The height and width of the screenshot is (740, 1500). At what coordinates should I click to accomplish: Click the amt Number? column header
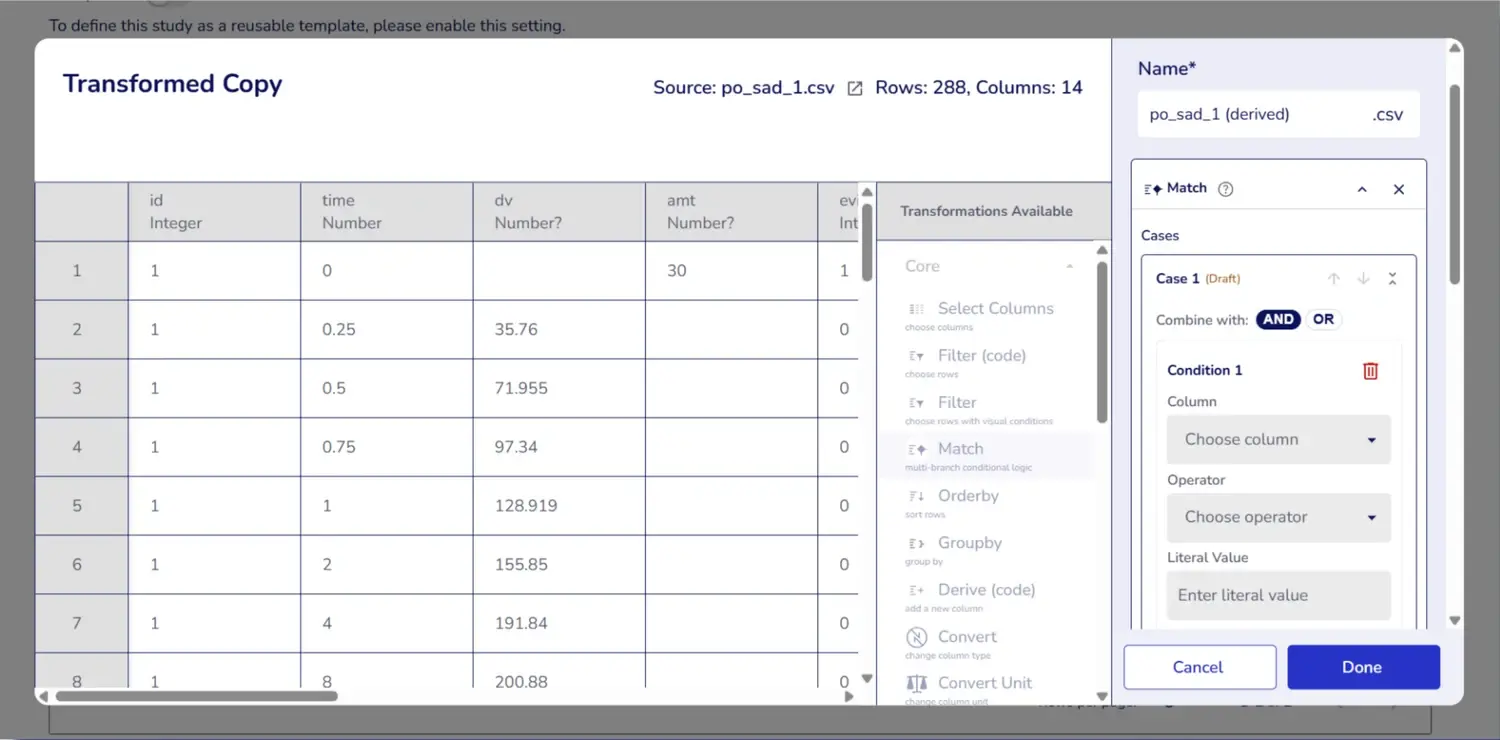732,212
